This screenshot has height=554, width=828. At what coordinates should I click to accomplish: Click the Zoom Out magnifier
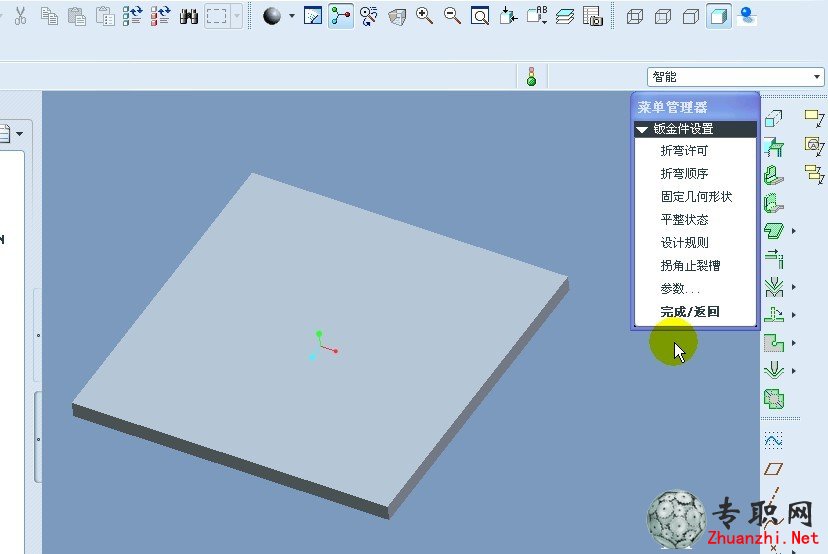pos(453,16)
